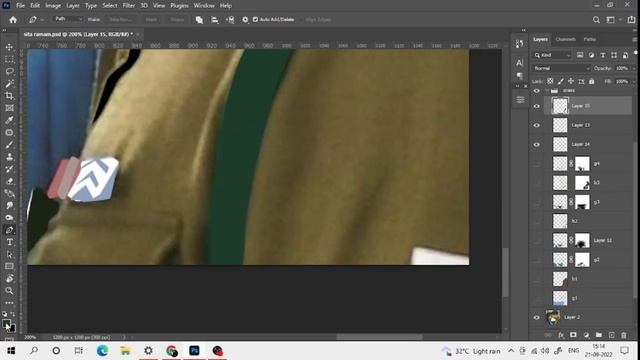The height and width of the screenshot is (360, 640).
Task: Filter layers by type layers icon
Action: point(603,55)
